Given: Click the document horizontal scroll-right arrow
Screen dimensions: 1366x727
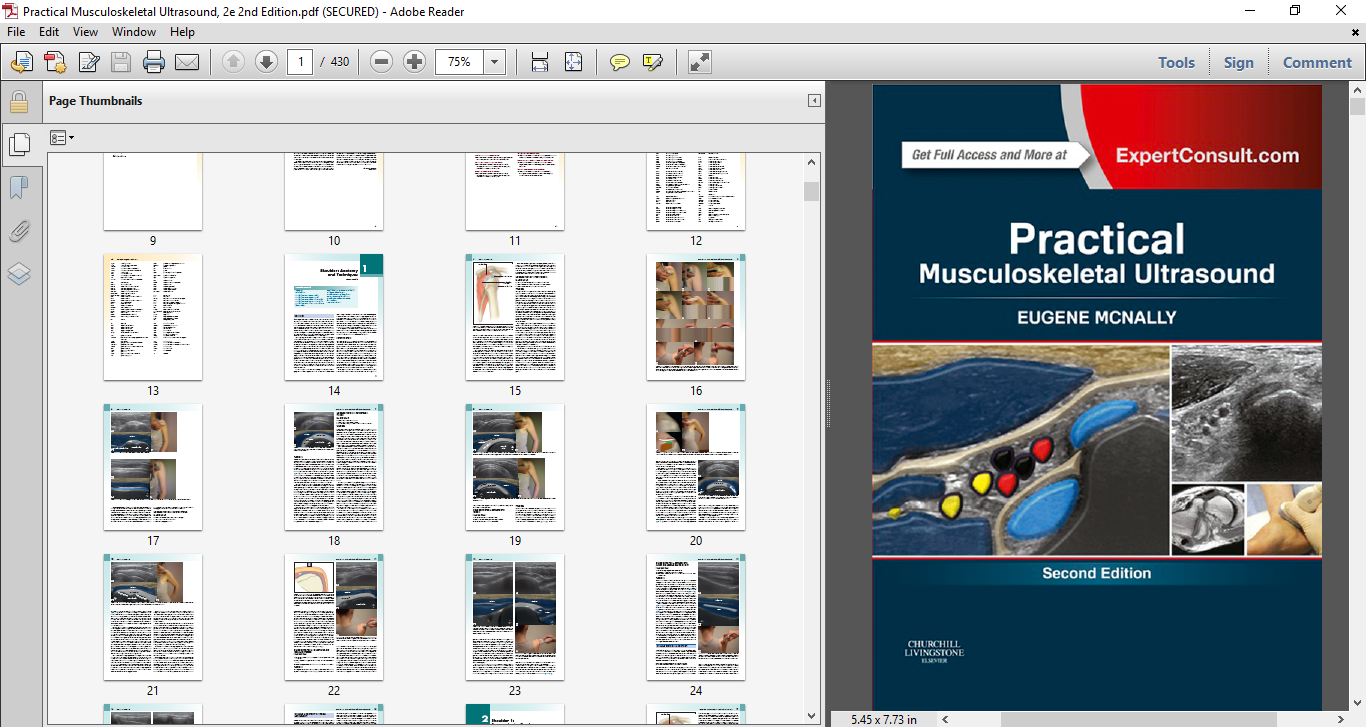Looking at the screenshot, I should 1340,719.
